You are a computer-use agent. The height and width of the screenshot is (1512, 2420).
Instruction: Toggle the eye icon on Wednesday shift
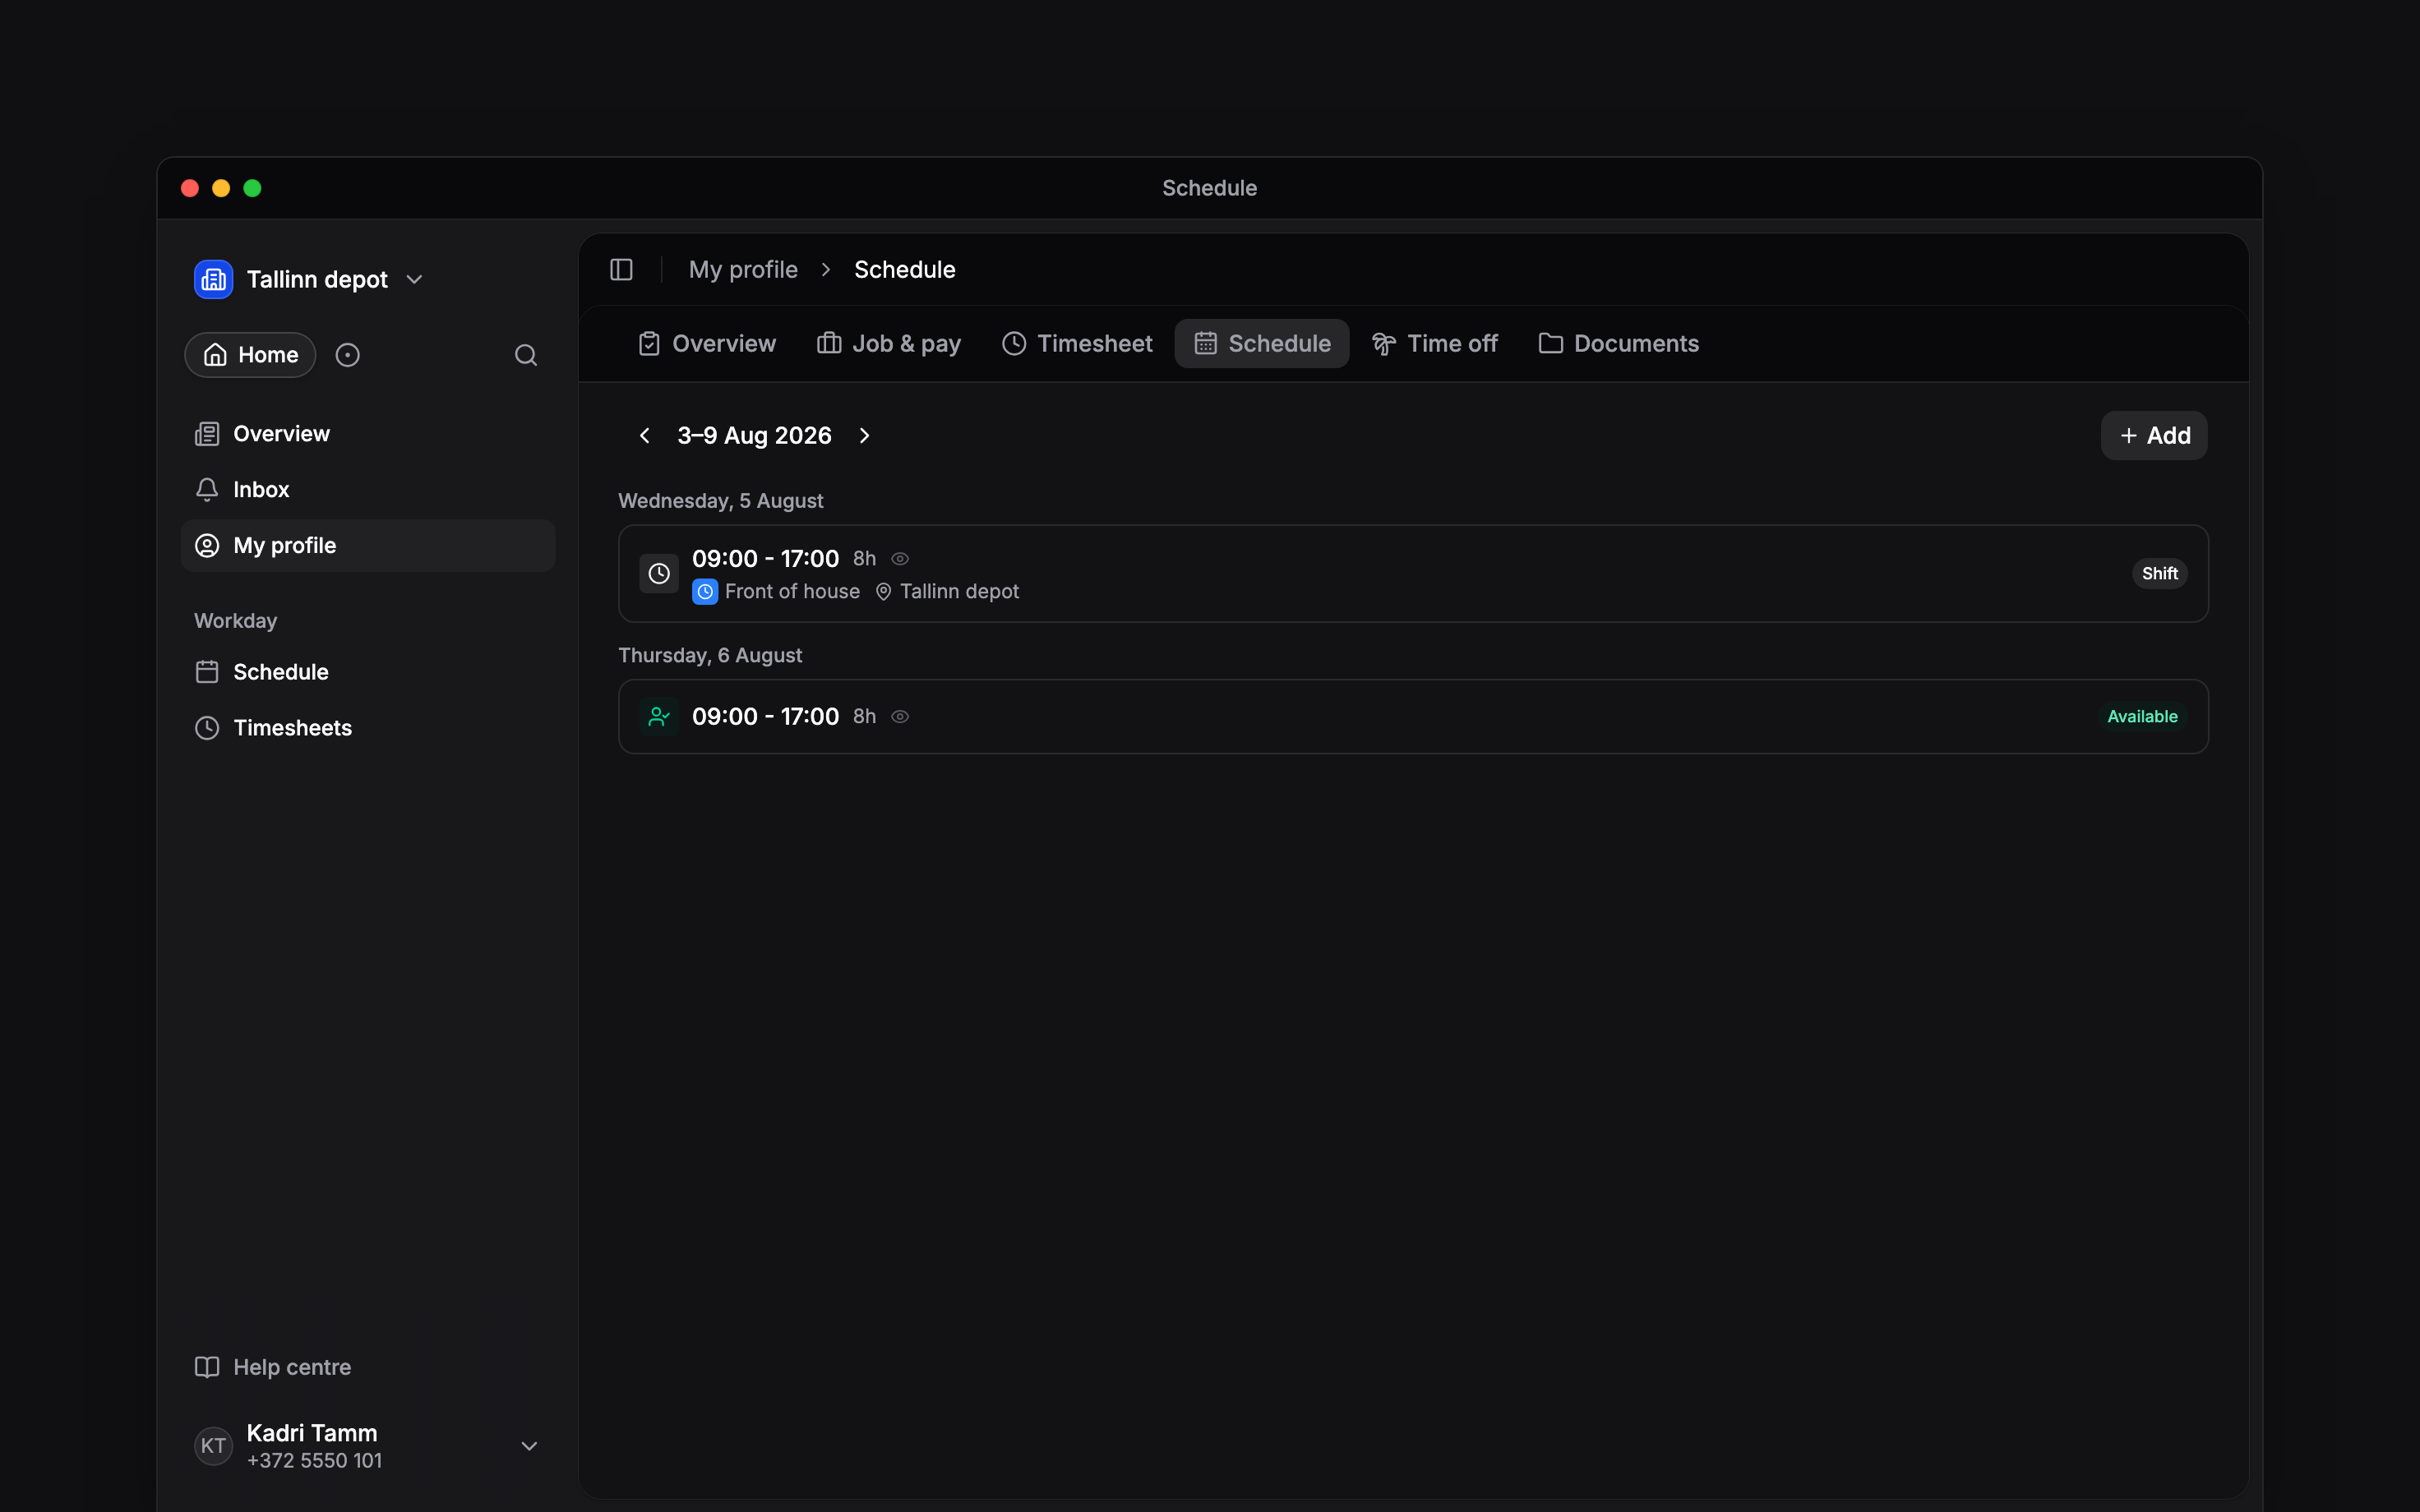(x=900, y=559)
